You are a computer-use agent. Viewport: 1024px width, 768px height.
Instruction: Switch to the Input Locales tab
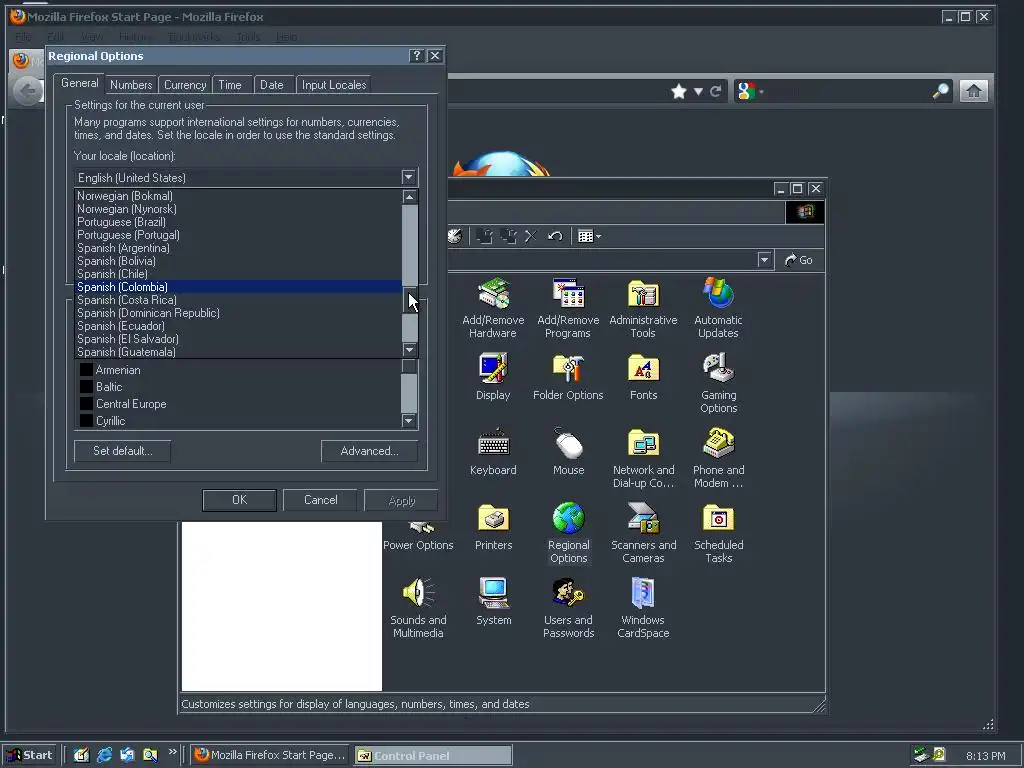[x=334, y=85]
